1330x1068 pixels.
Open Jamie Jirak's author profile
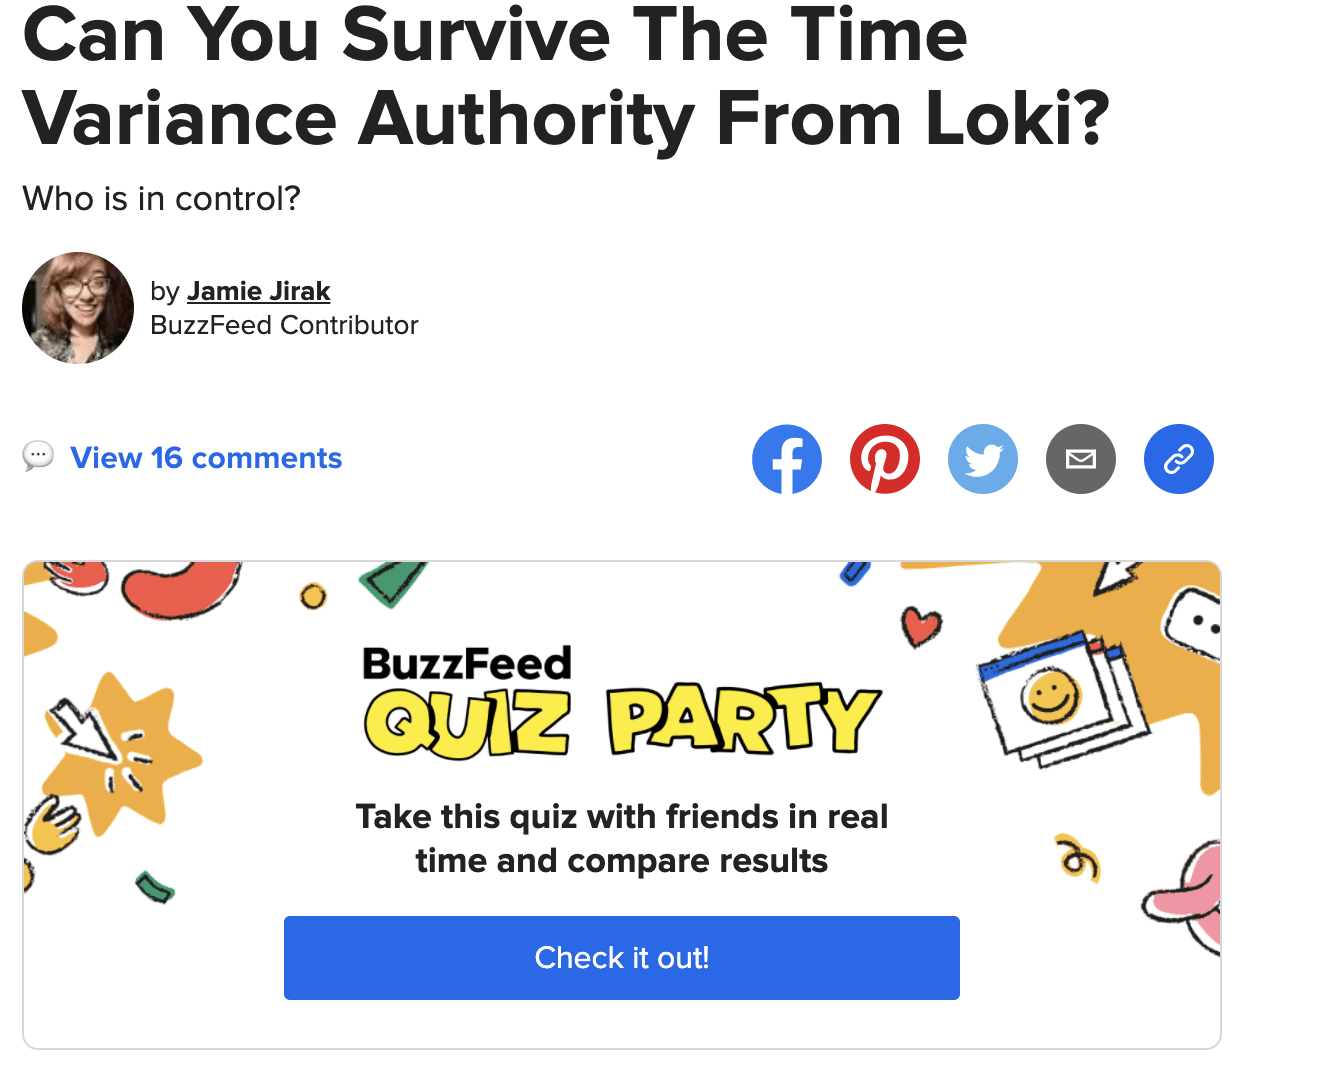coord(258,291)
